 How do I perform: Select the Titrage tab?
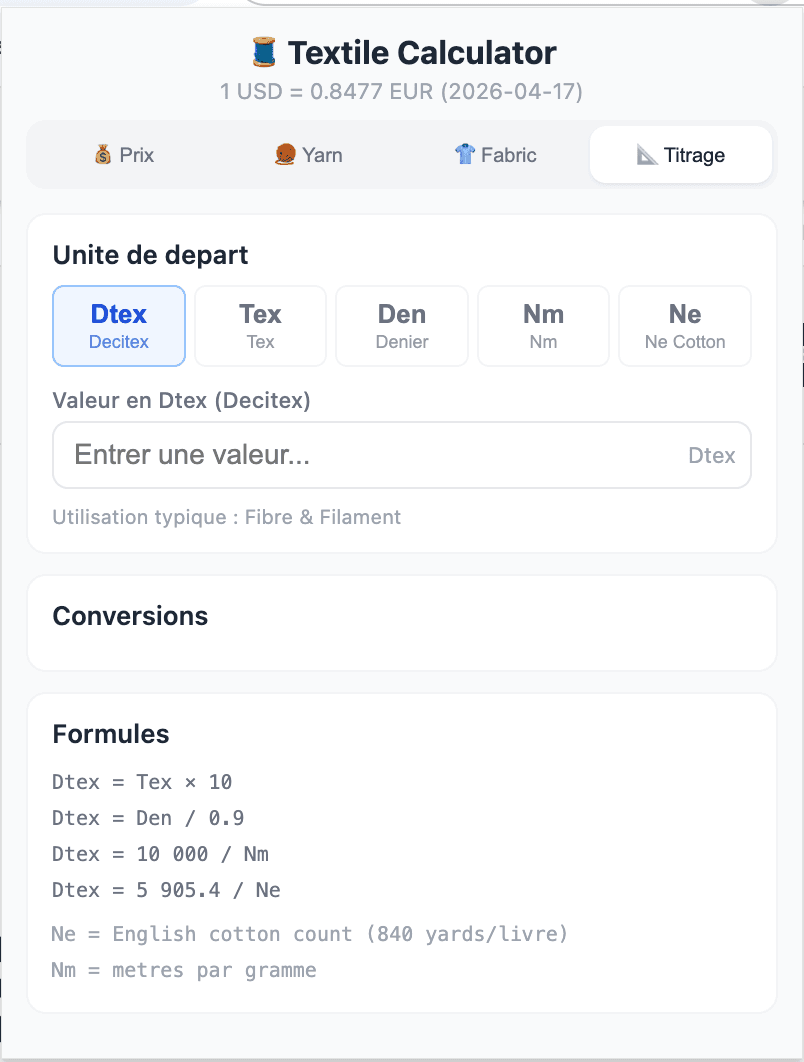680,154
